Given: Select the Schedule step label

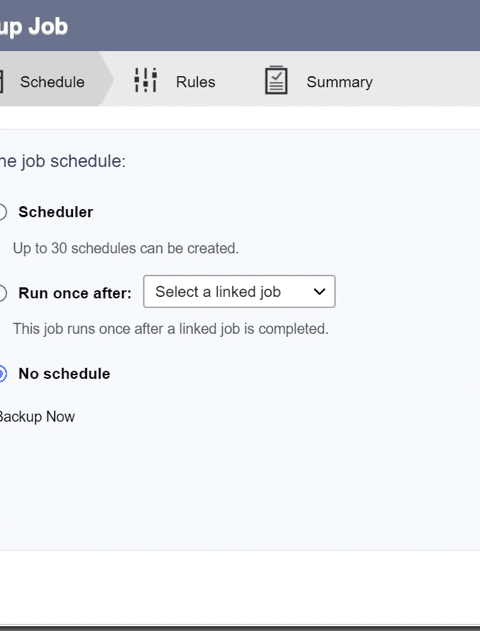Looking at the screenshot, I should [x=52, y=82].
